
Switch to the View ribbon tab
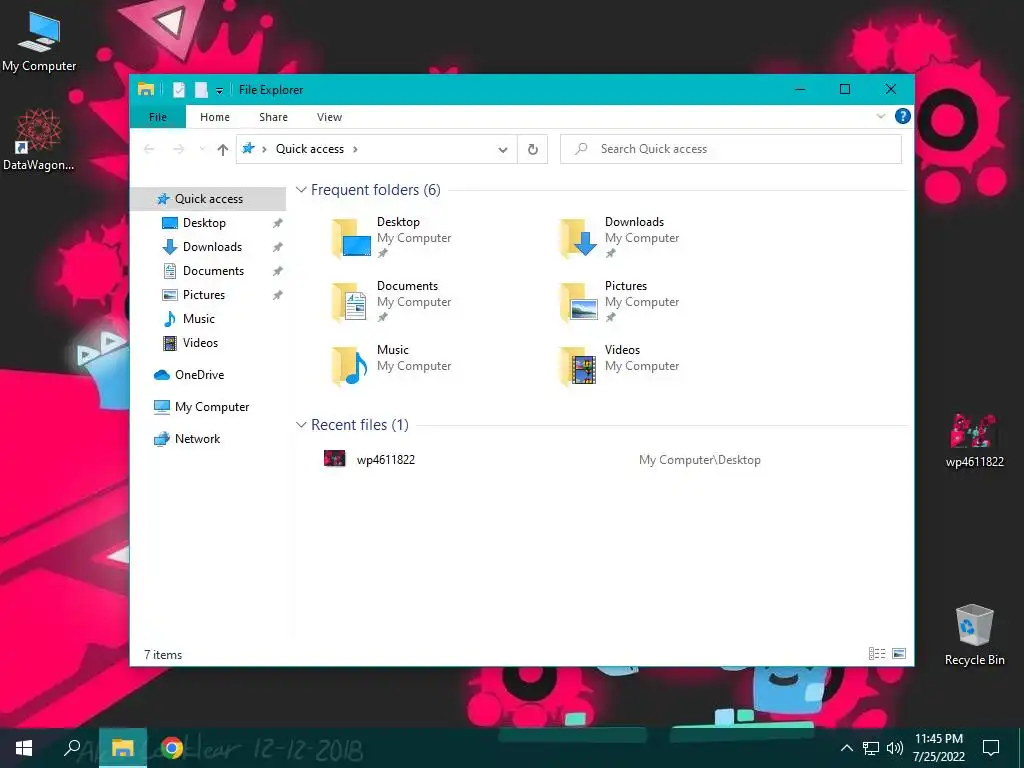329,117
